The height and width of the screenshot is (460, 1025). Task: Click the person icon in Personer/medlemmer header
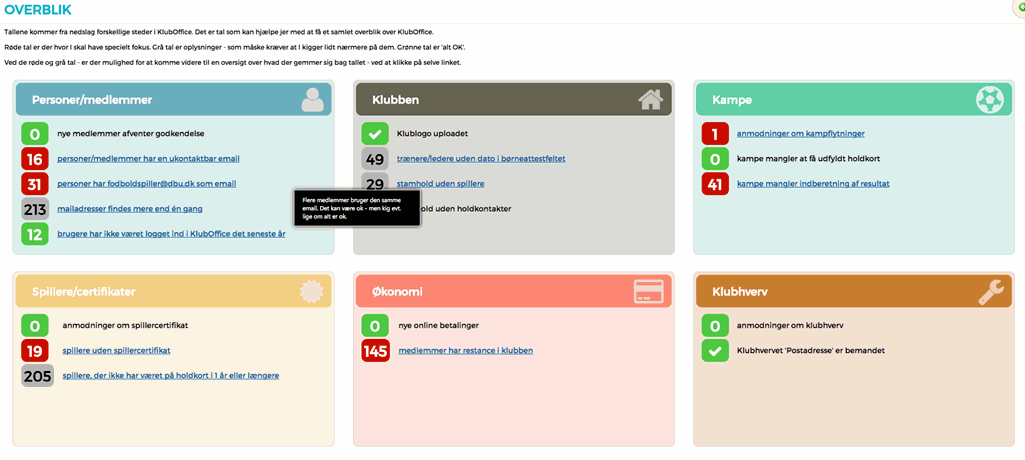(312, 100)
